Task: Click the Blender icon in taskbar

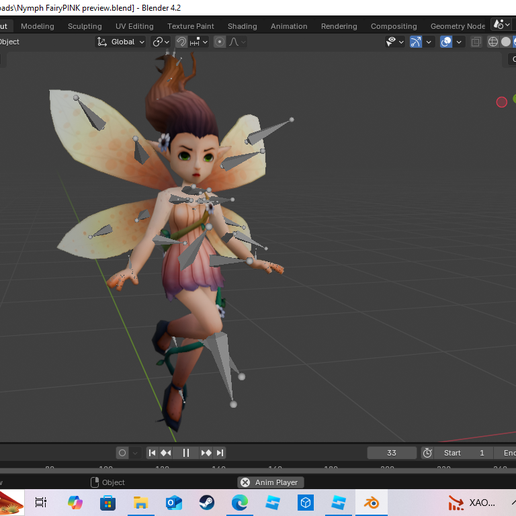Action: coord(371,503)
